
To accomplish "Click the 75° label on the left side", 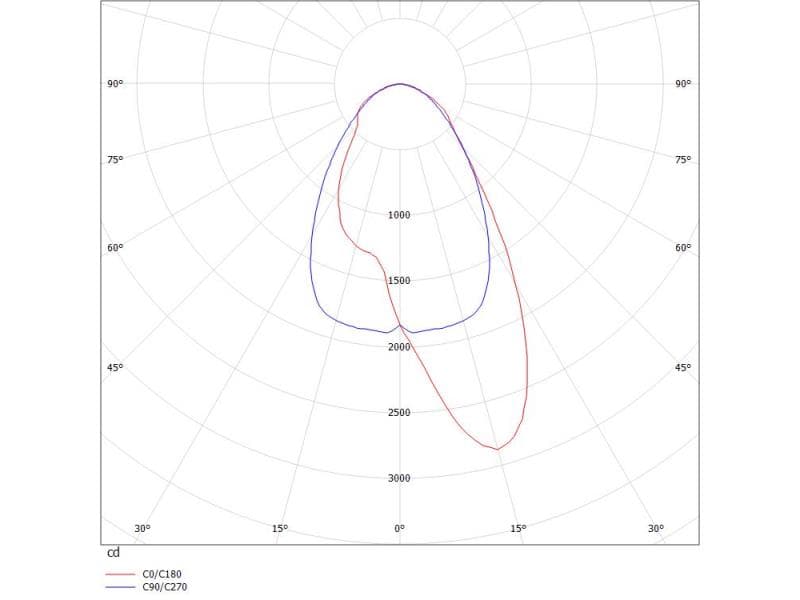I will 115,160.
